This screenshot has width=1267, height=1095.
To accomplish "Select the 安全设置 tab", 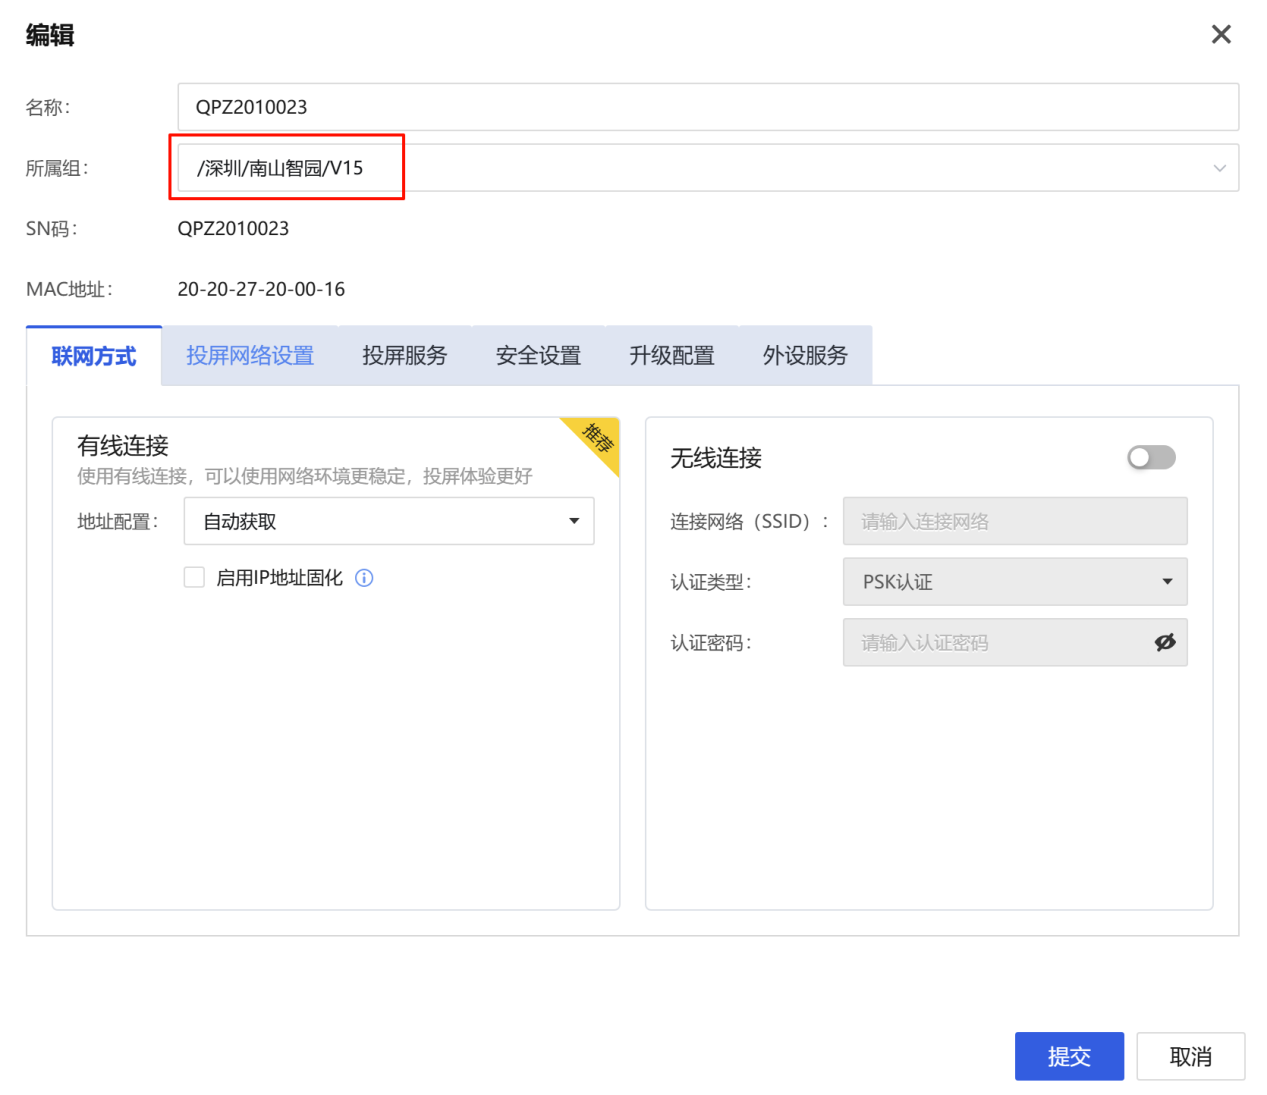I will [x=538, y=356].
